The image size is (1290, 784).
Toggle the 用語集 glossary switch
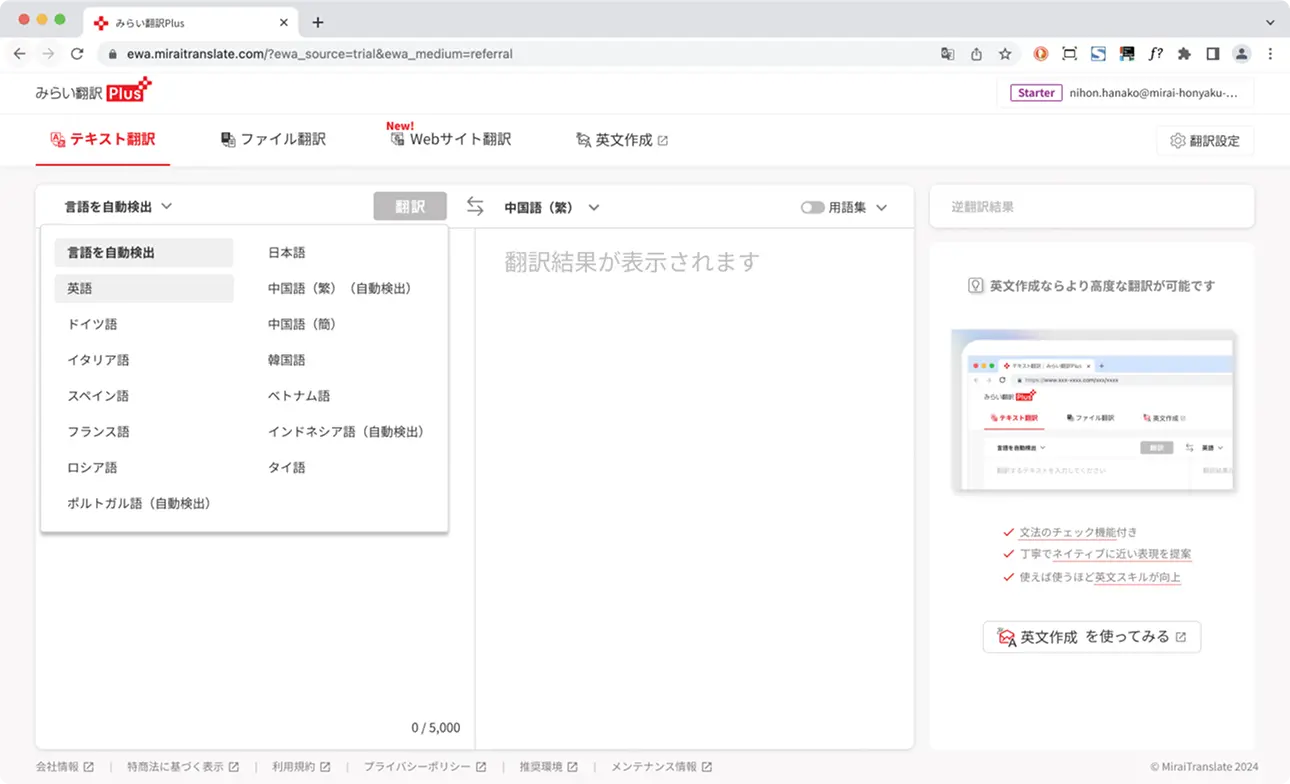pos(812,208)
